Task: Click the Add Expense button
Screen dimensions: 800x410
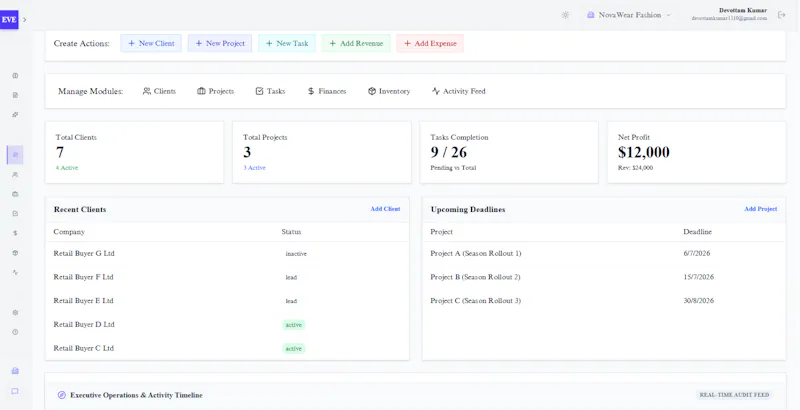Action: 430,43
